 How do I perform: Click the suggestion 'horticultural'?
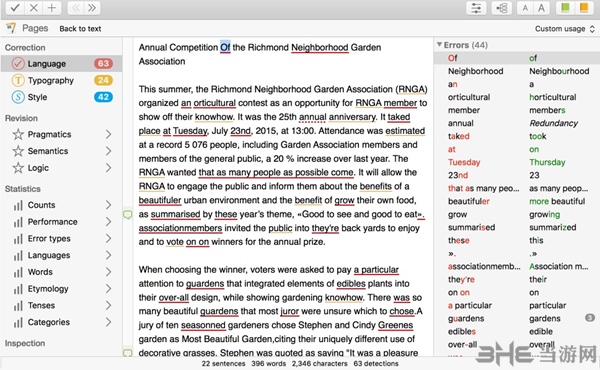tap(553, 97)
